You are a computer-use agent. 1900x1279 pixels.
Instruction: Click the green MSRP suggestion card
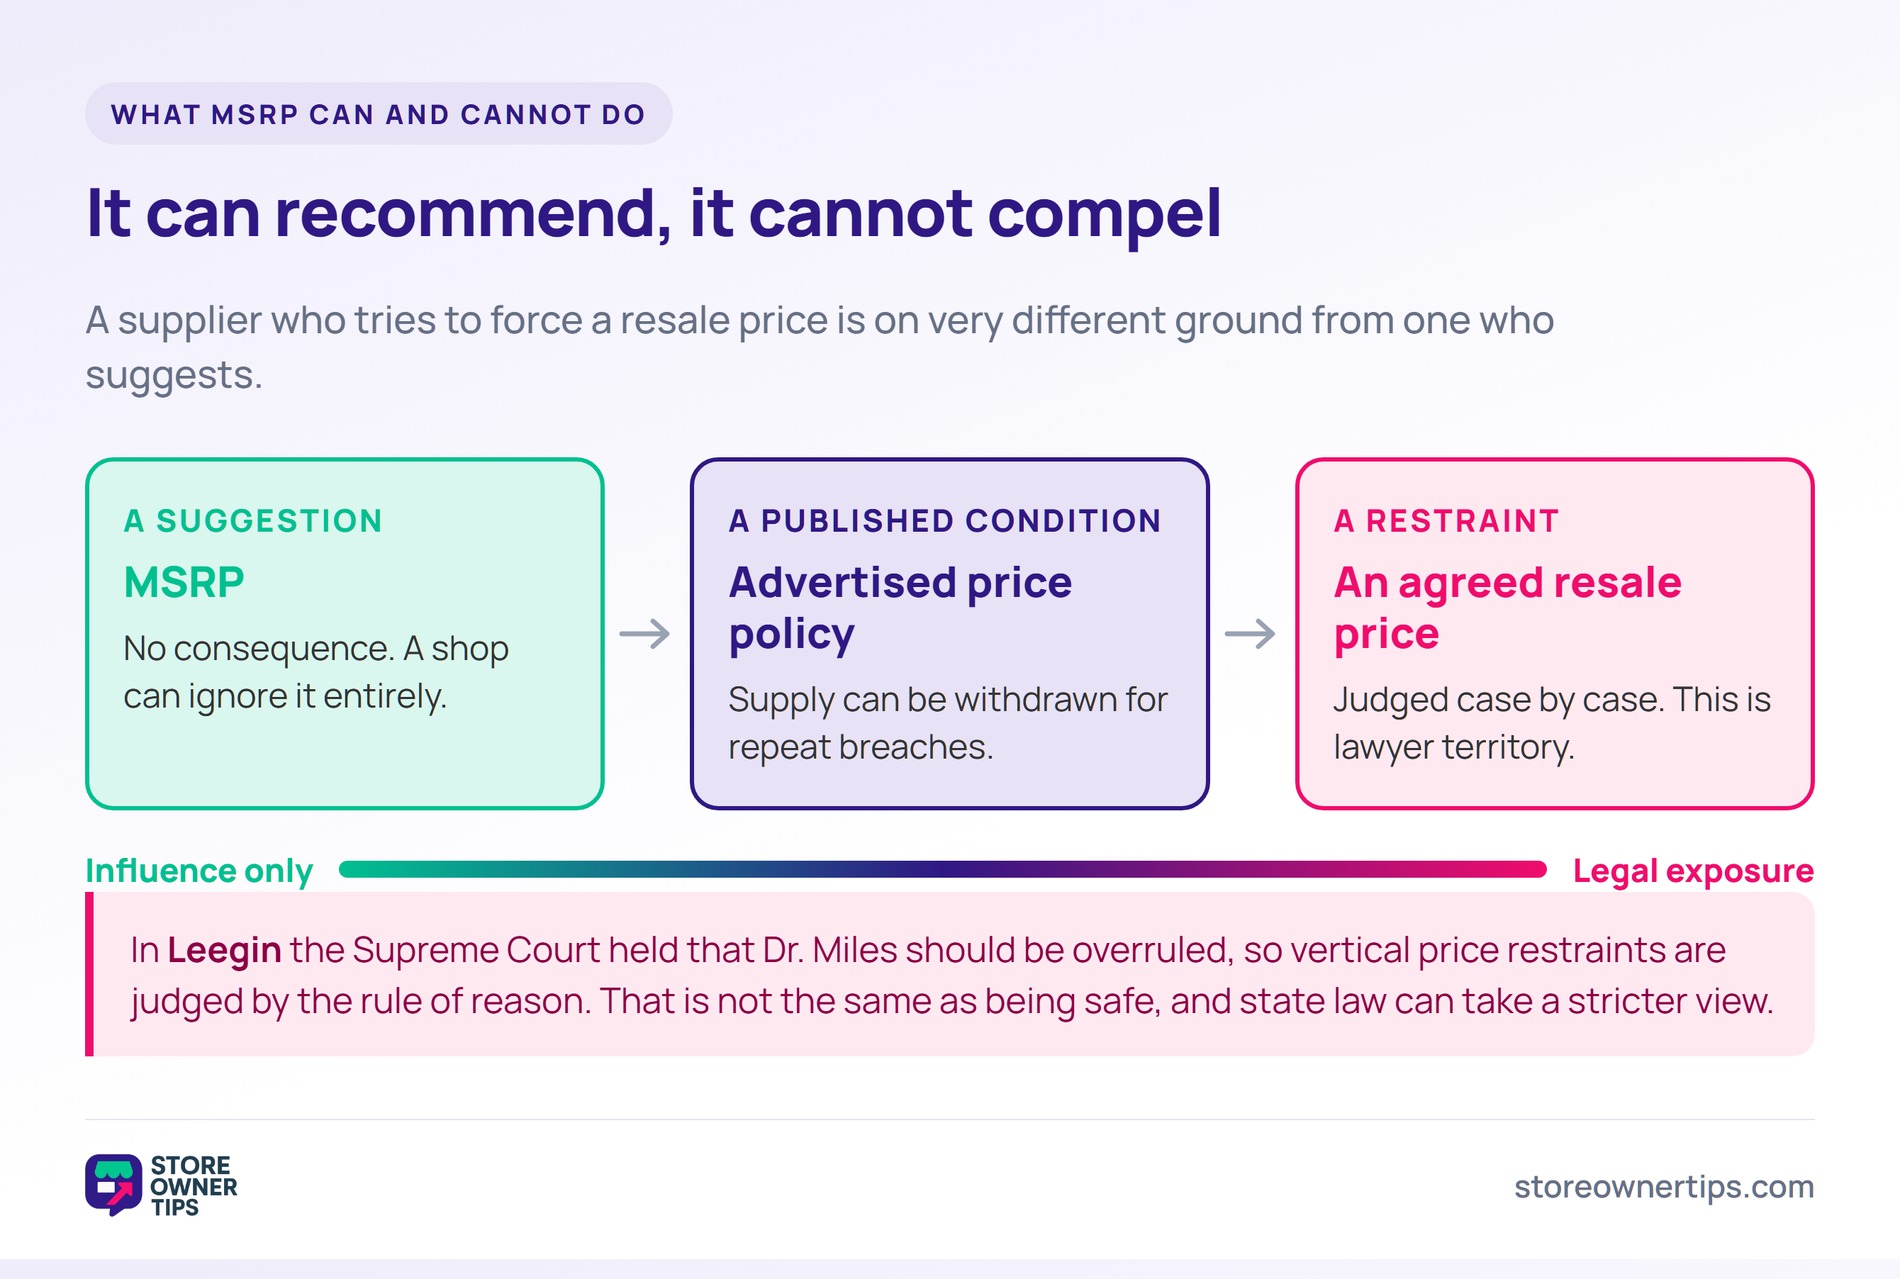[345, 634]
